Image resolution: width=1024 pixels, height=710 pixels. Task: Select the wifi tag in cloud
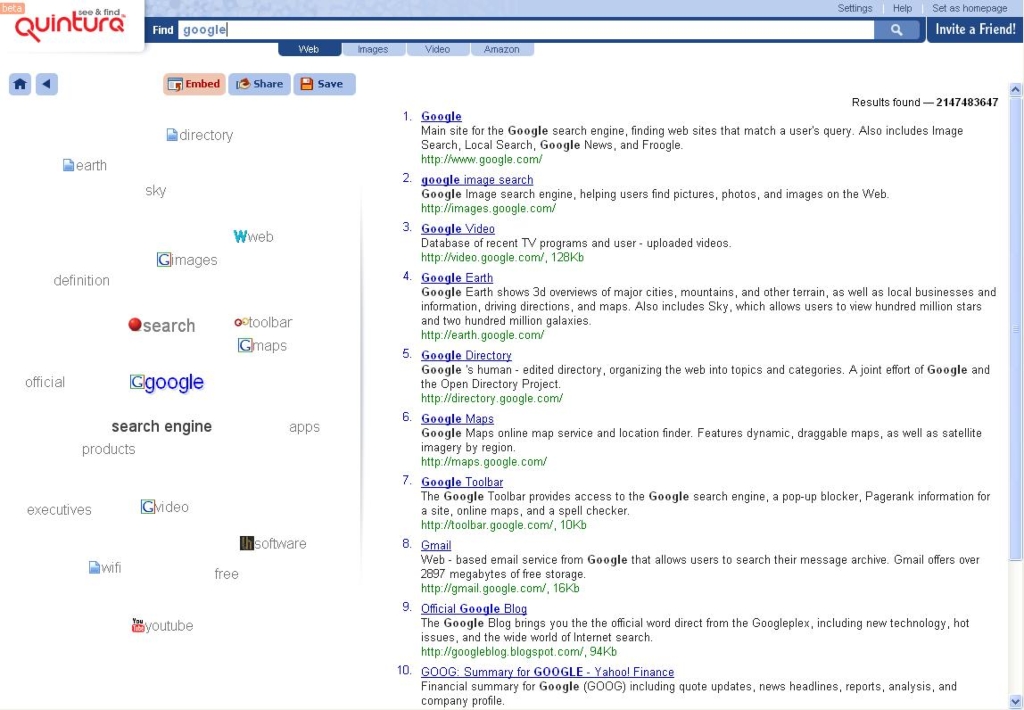point(105,568)
